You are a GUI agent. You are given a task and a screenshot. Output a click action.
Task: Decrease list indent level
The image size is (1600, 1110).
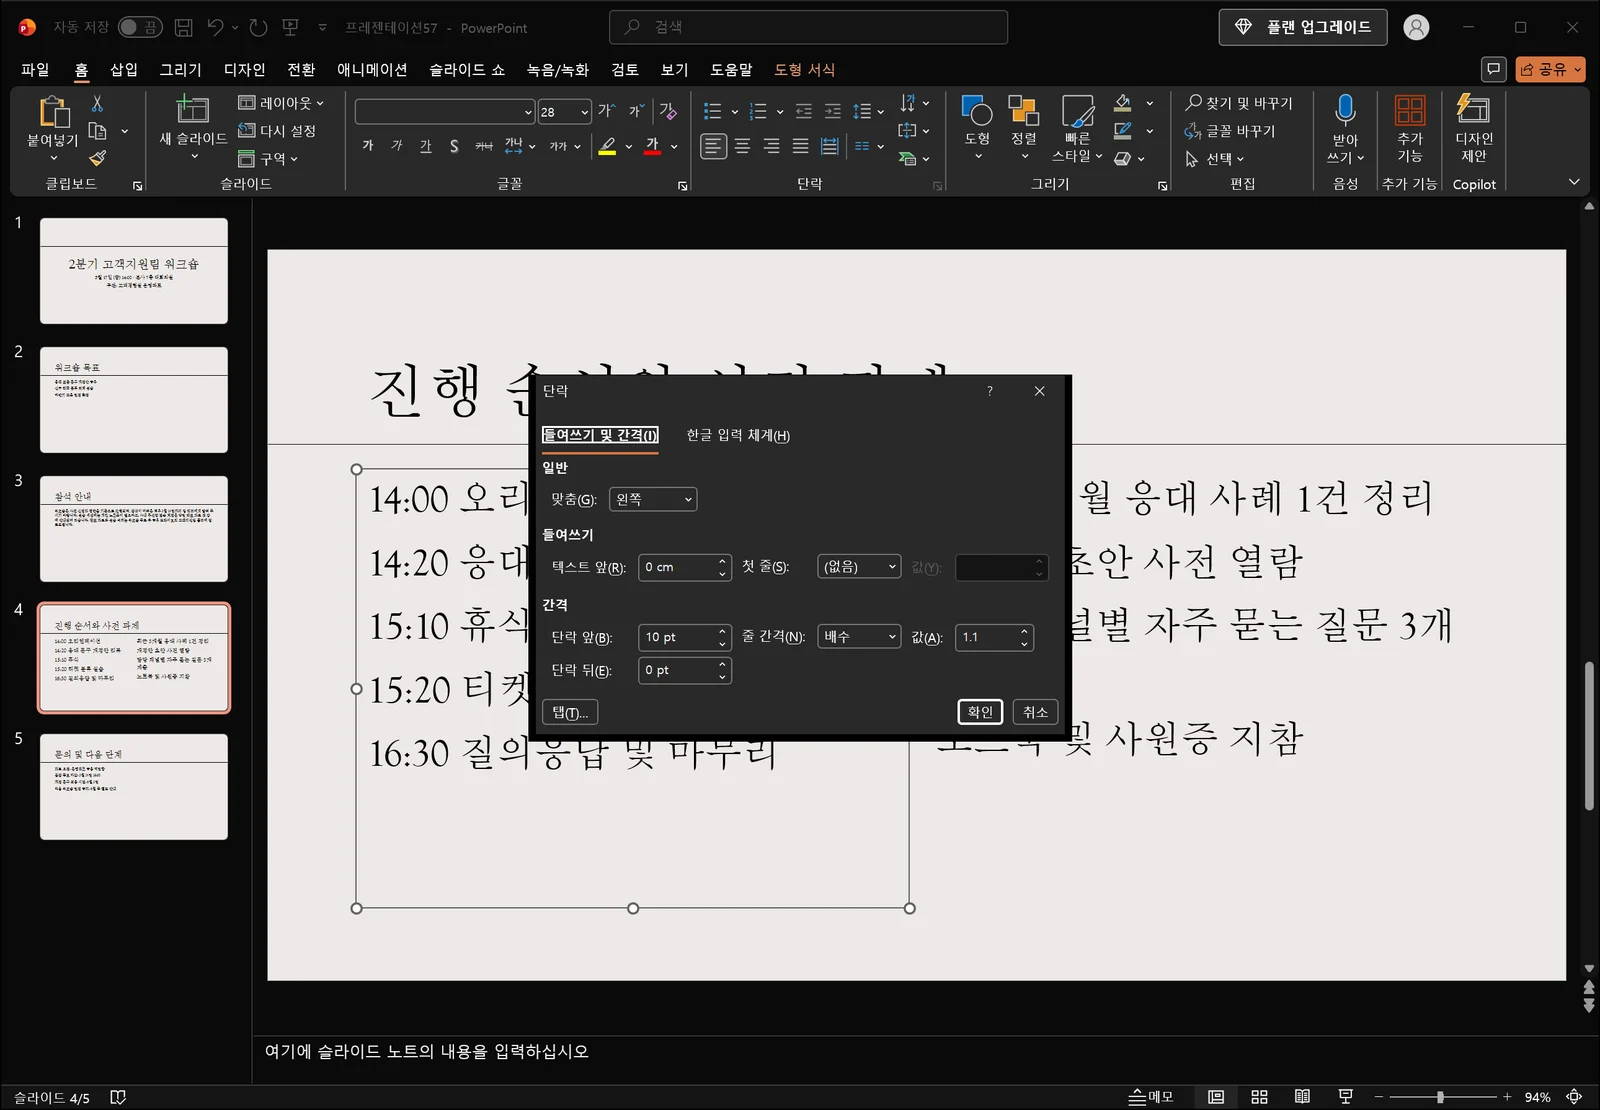(803, 111)
